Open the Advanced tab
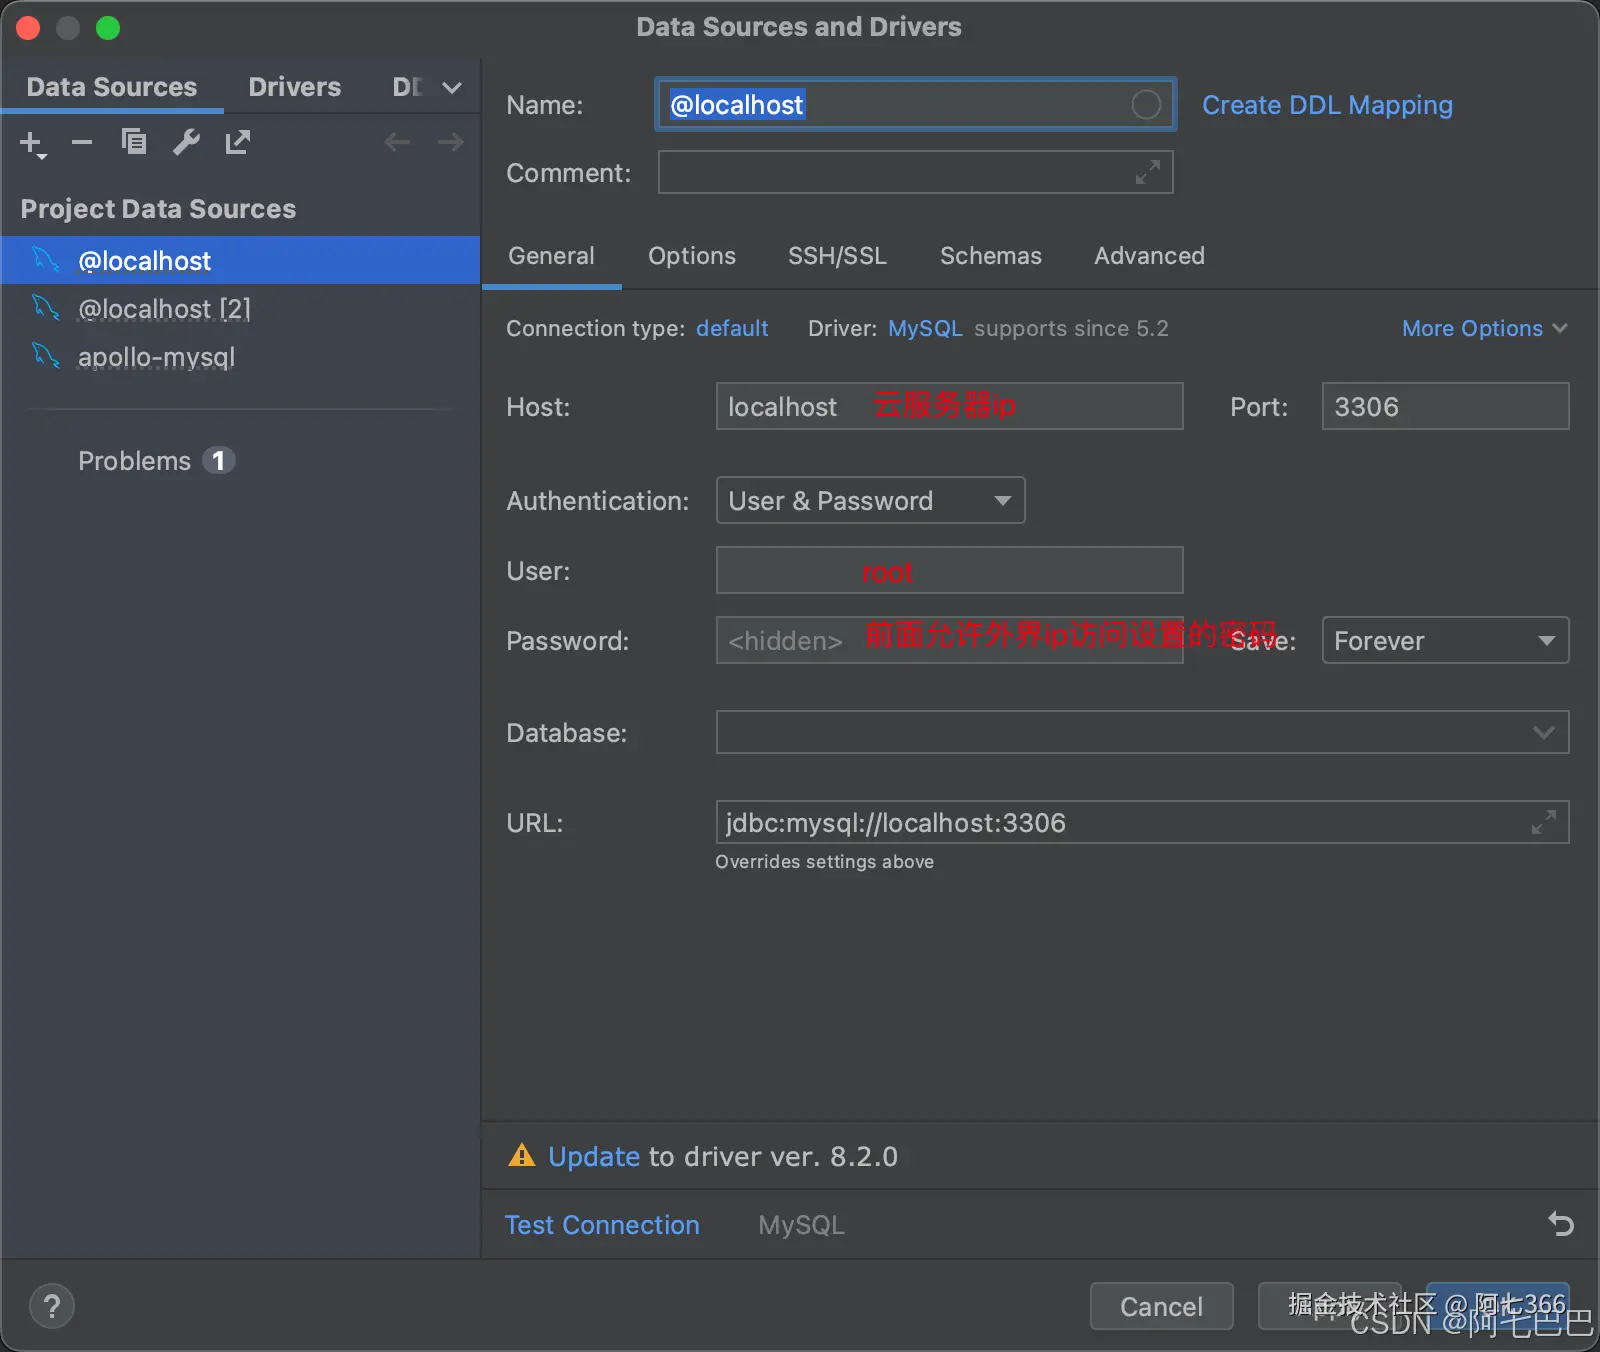Viewport: 1600px width, 1352px height. 1150,256
